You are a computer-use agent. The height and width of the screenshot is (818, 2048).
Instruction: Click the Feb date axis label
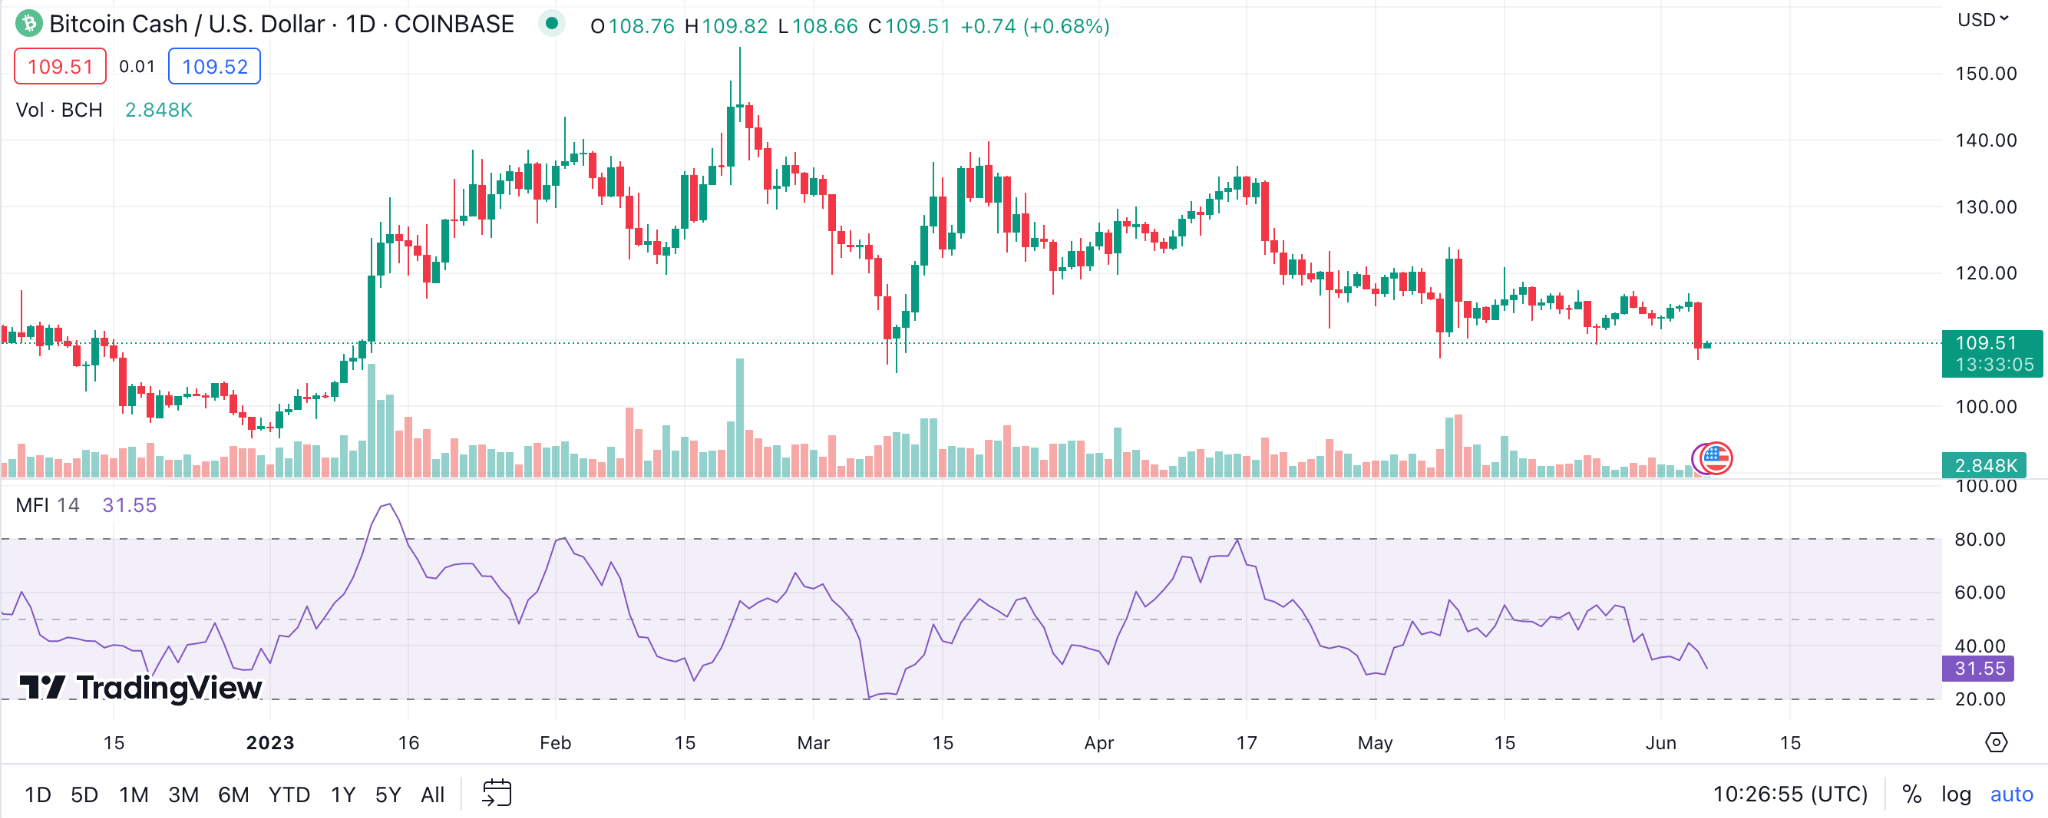click(x=555, y=743)
